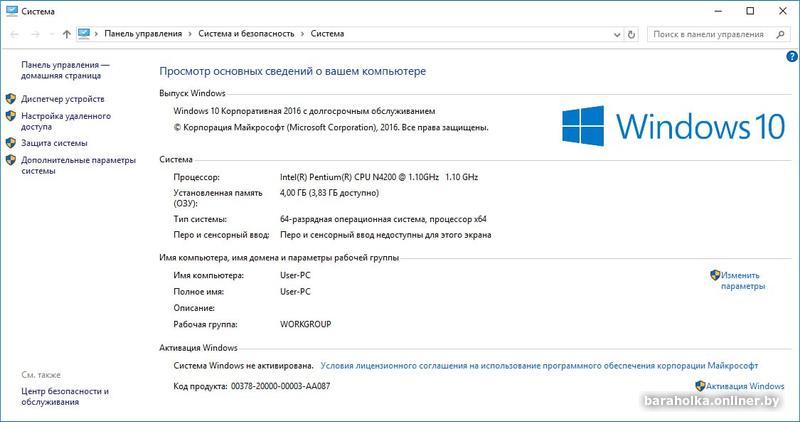Image resolution: width=800 pixels, height=422 pixels.
Task: Open the Microsoft license terms link
Action: tap(539, 366)
